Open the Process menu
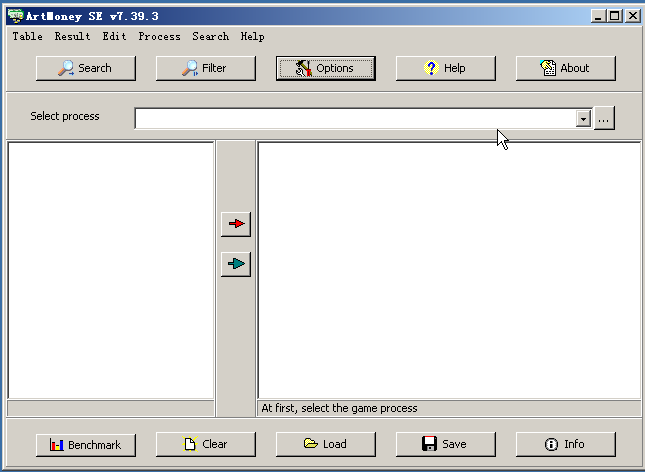The image size is (645, 472). pyautogui.click(x=159, y=36)
